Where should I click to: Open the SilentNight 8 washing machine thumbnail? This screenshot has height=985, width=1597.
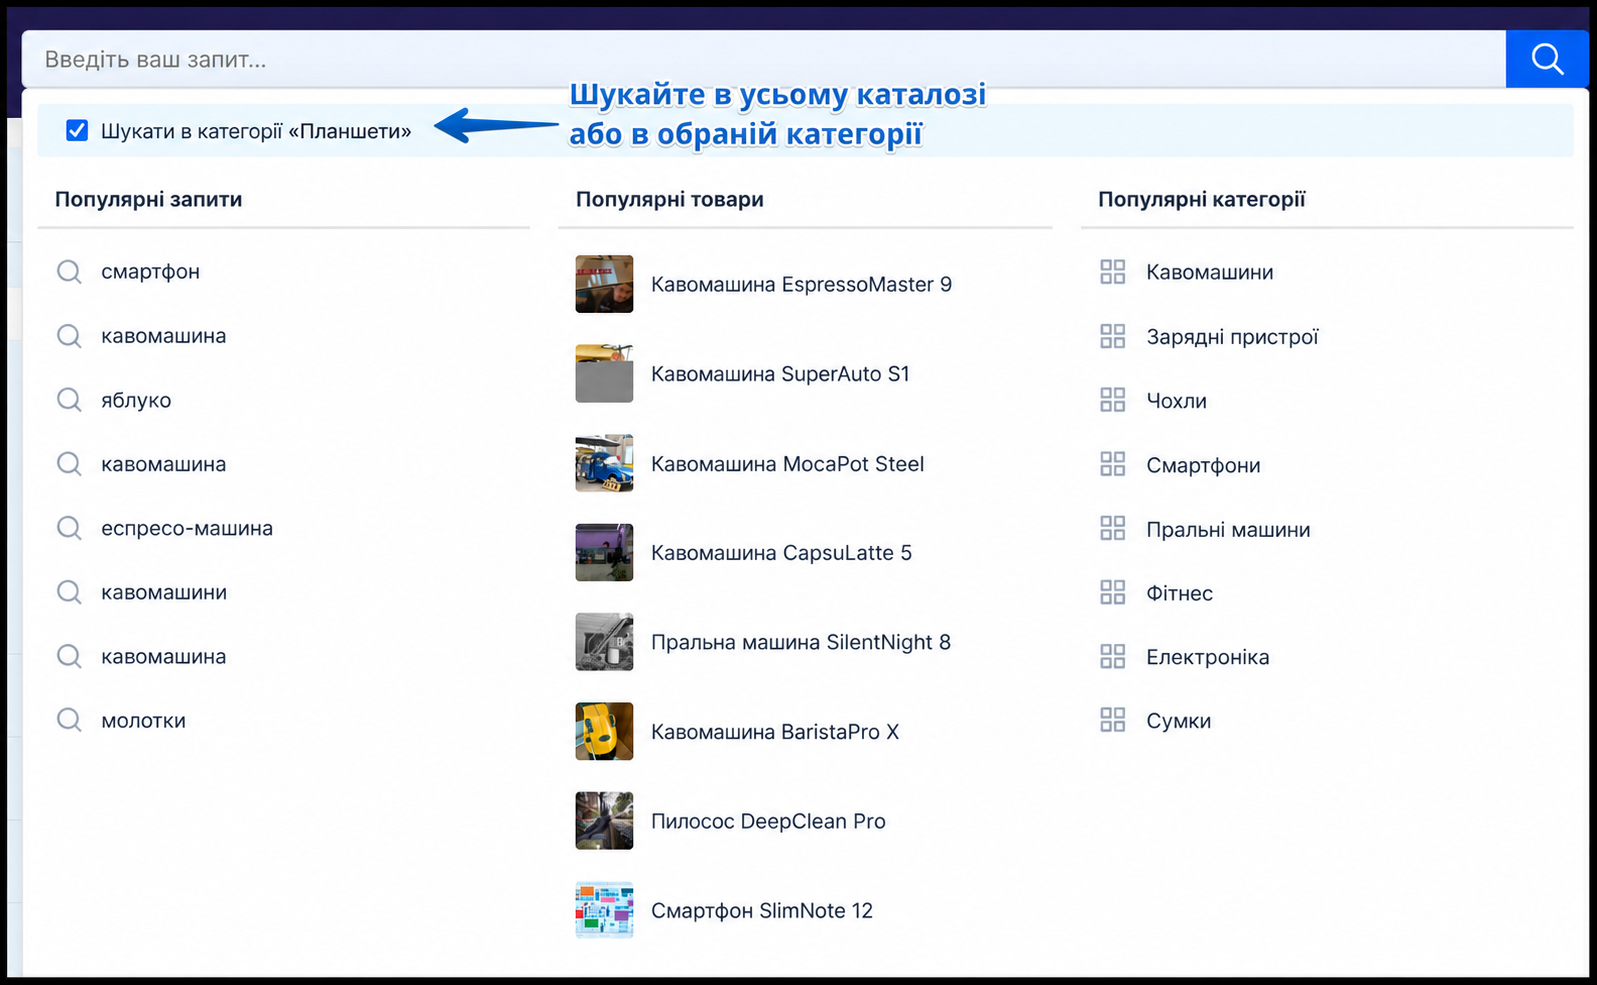[604, 642]
